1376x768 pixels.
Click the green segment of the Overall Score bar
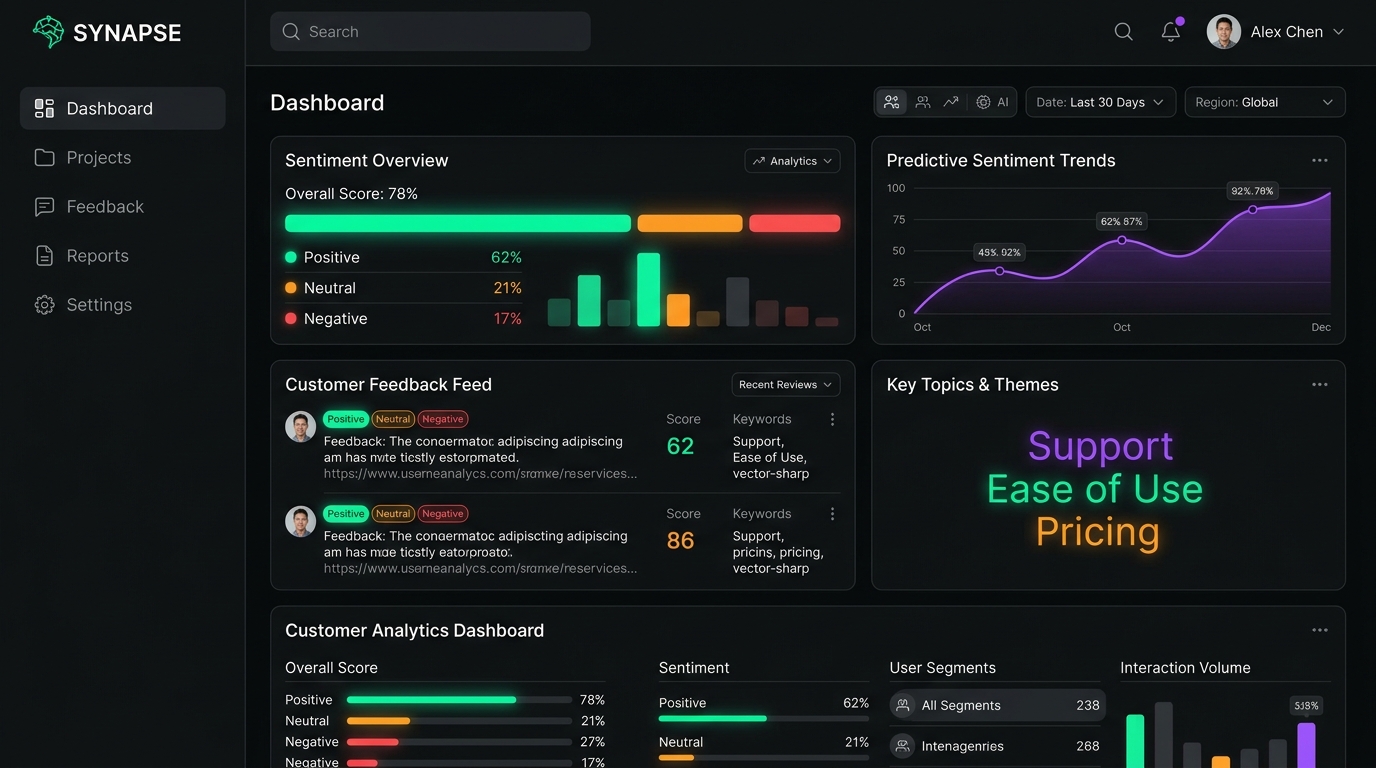pyautogui.click(x=458, y=223)
